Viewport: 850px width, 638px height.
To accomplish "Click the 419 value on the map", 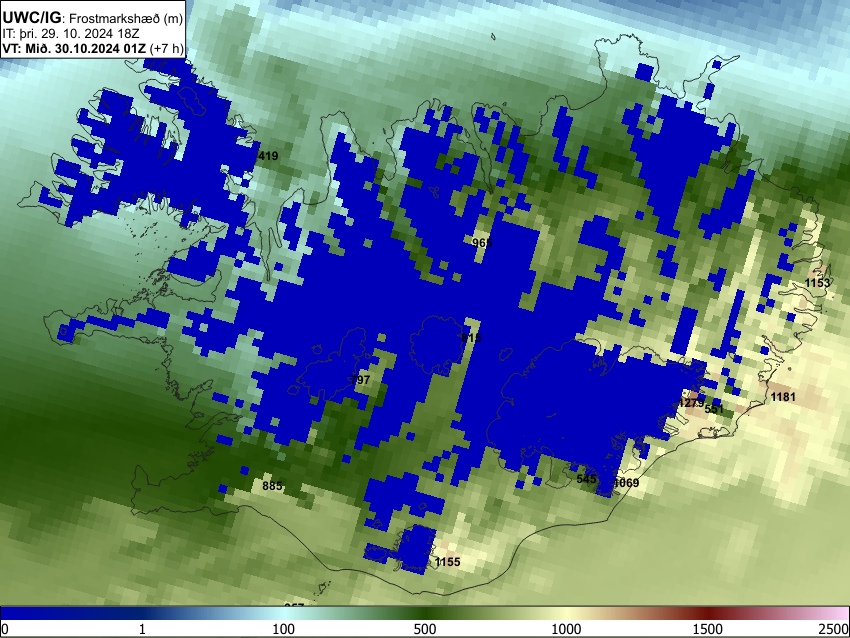I will pos(268,156).
